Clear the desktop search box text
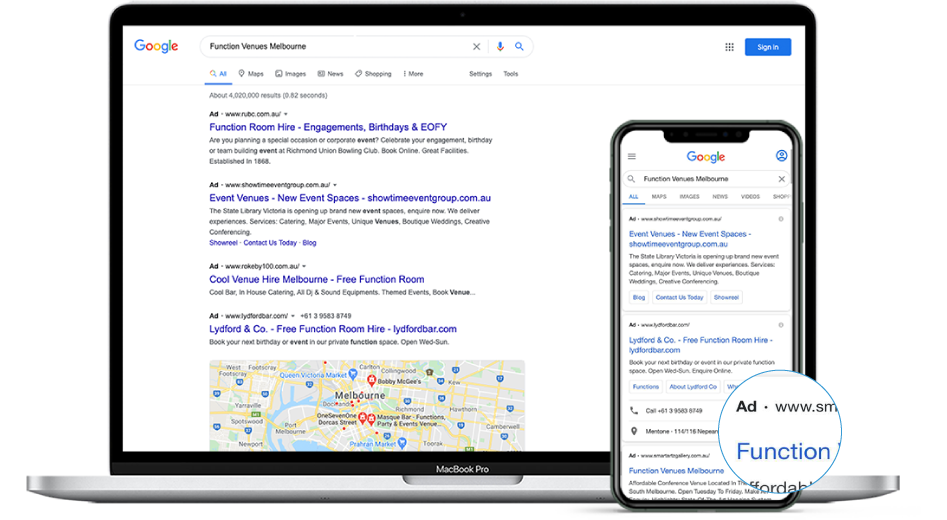This screenshot has width=947, height=520. (476, 47)
